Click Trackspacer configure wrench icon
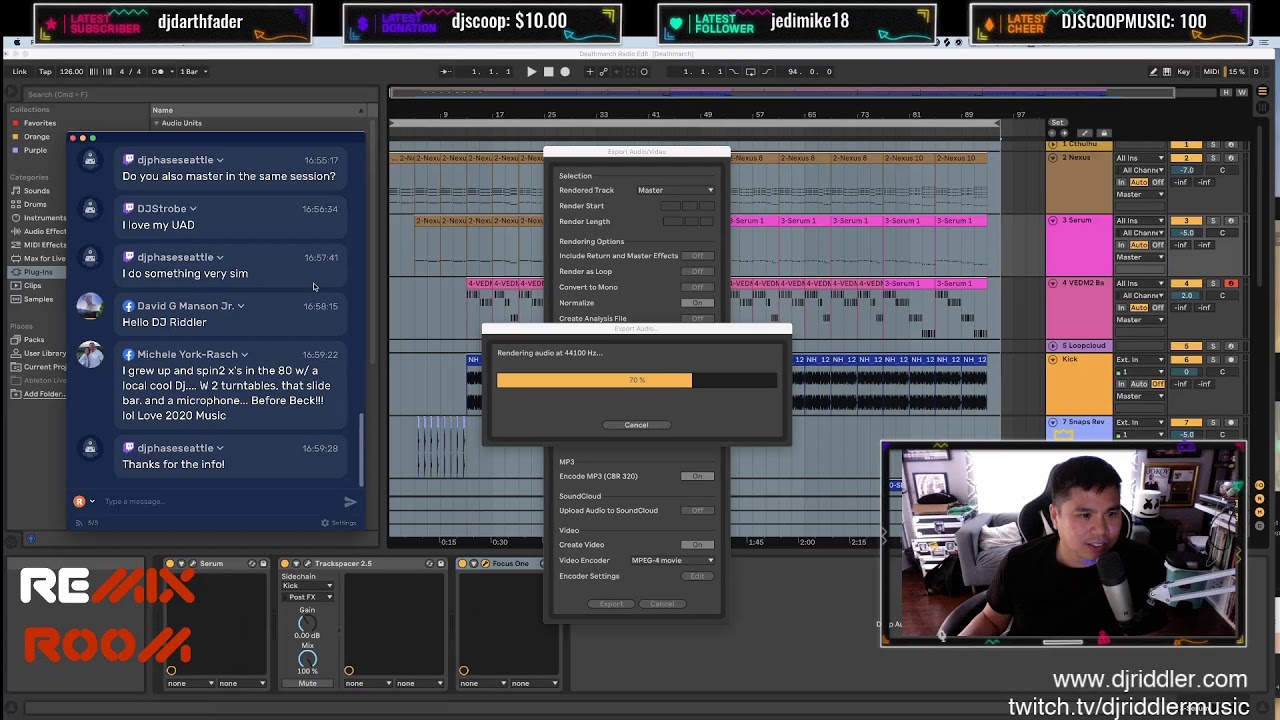This screenshot has height=720, width=1280. click(308, 564)
